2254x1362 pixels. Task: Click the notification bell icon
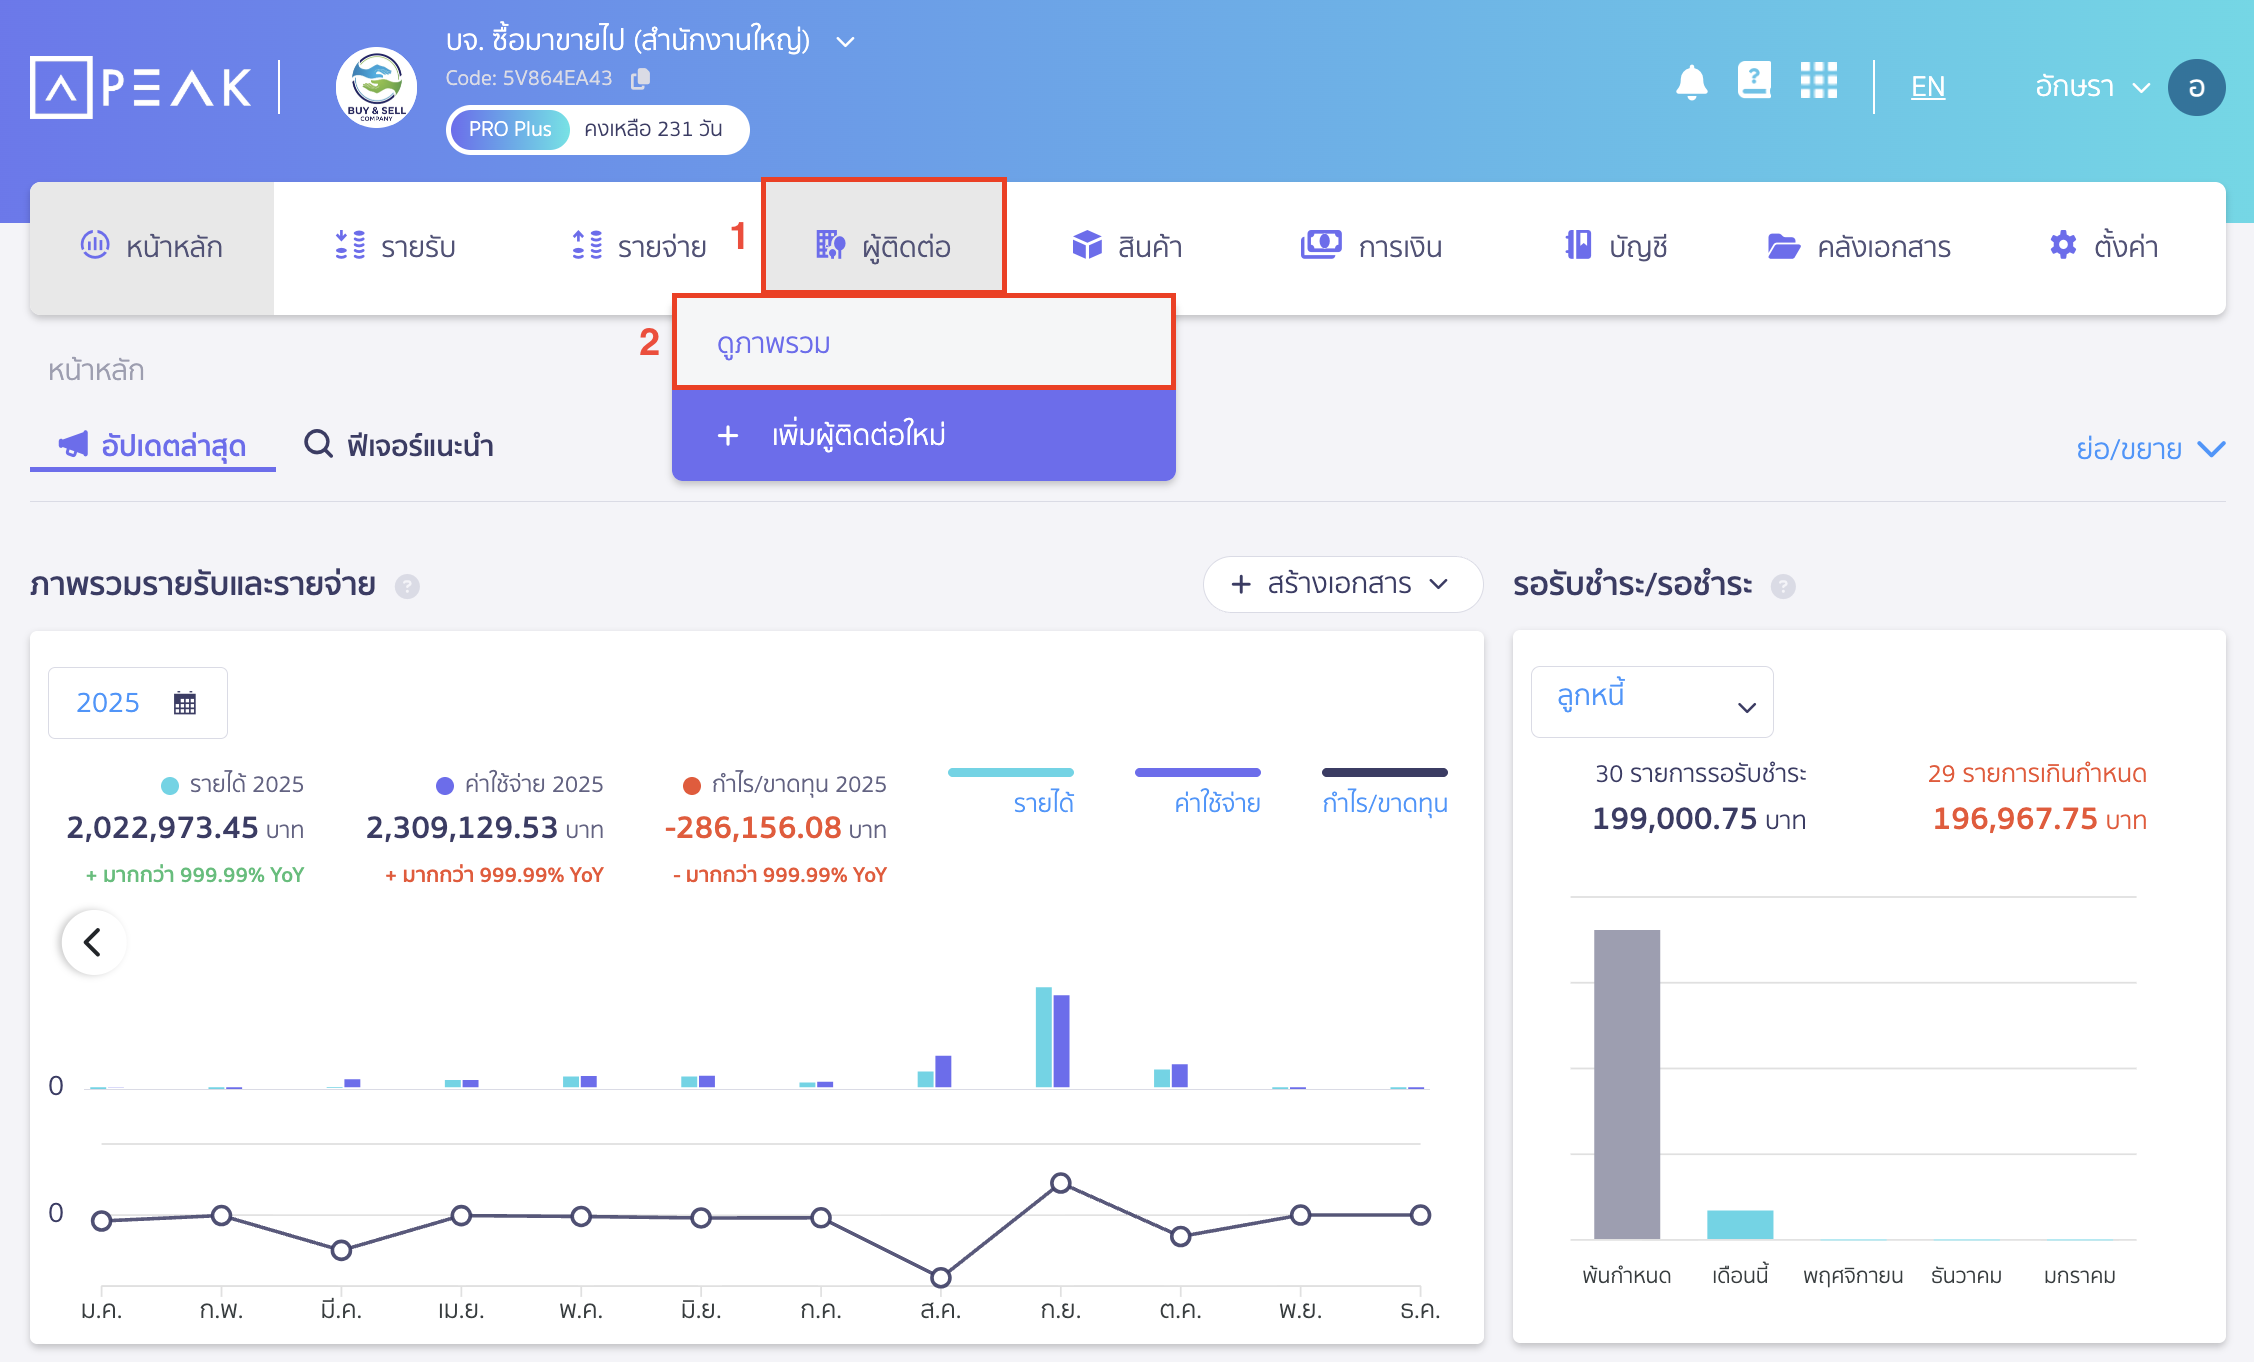[1691, 83]
